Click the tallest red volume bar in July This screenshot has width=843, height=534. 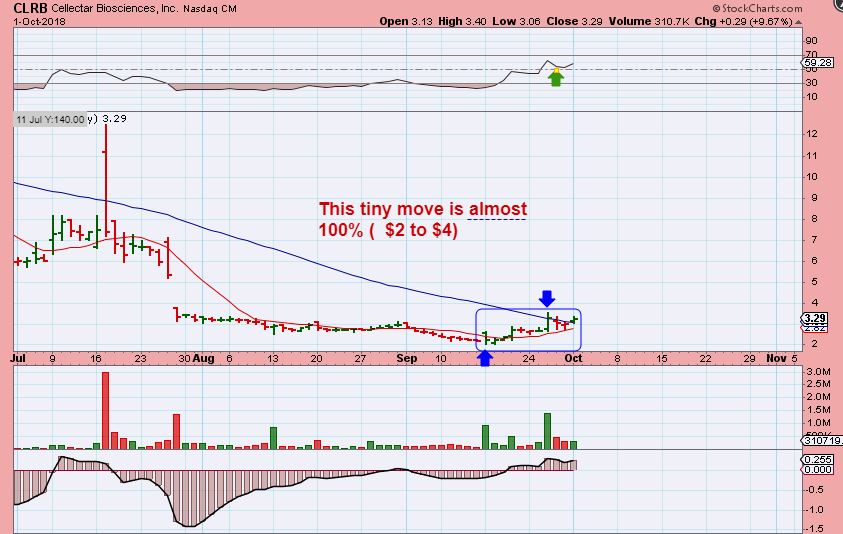click(105, 410)
